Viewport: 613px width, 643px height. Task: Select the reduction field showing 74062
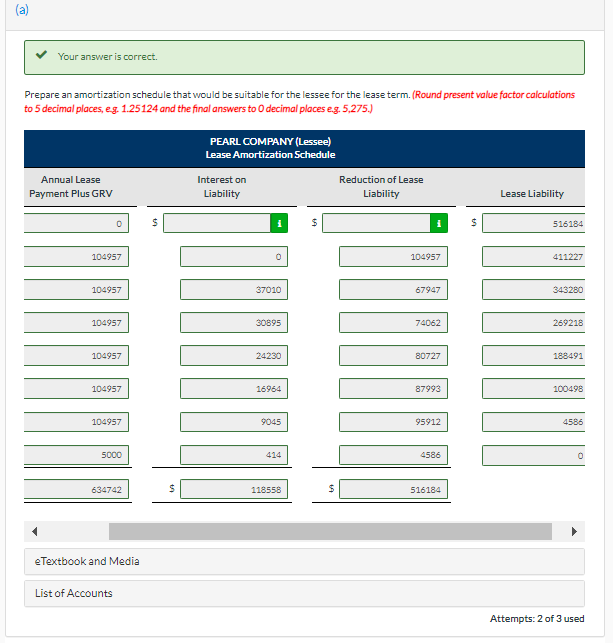tap(393, 322)
